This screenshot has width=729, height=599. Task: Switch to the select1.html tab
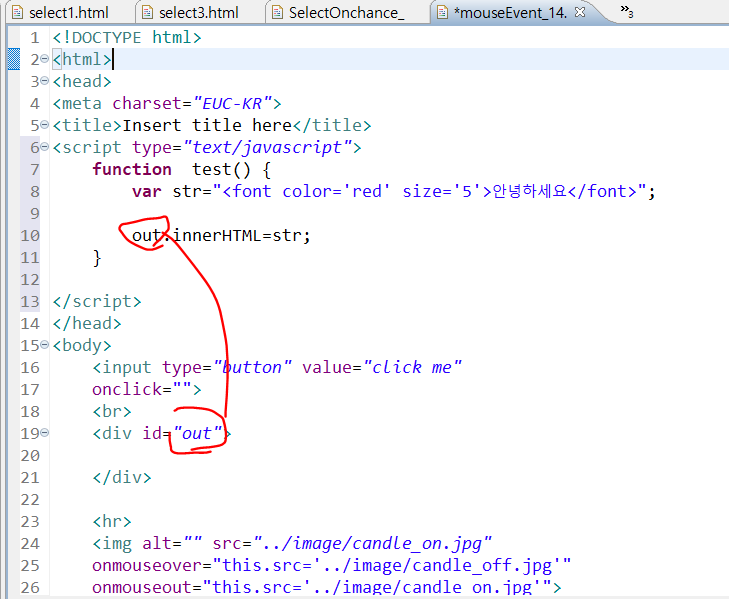pos(69,13)
